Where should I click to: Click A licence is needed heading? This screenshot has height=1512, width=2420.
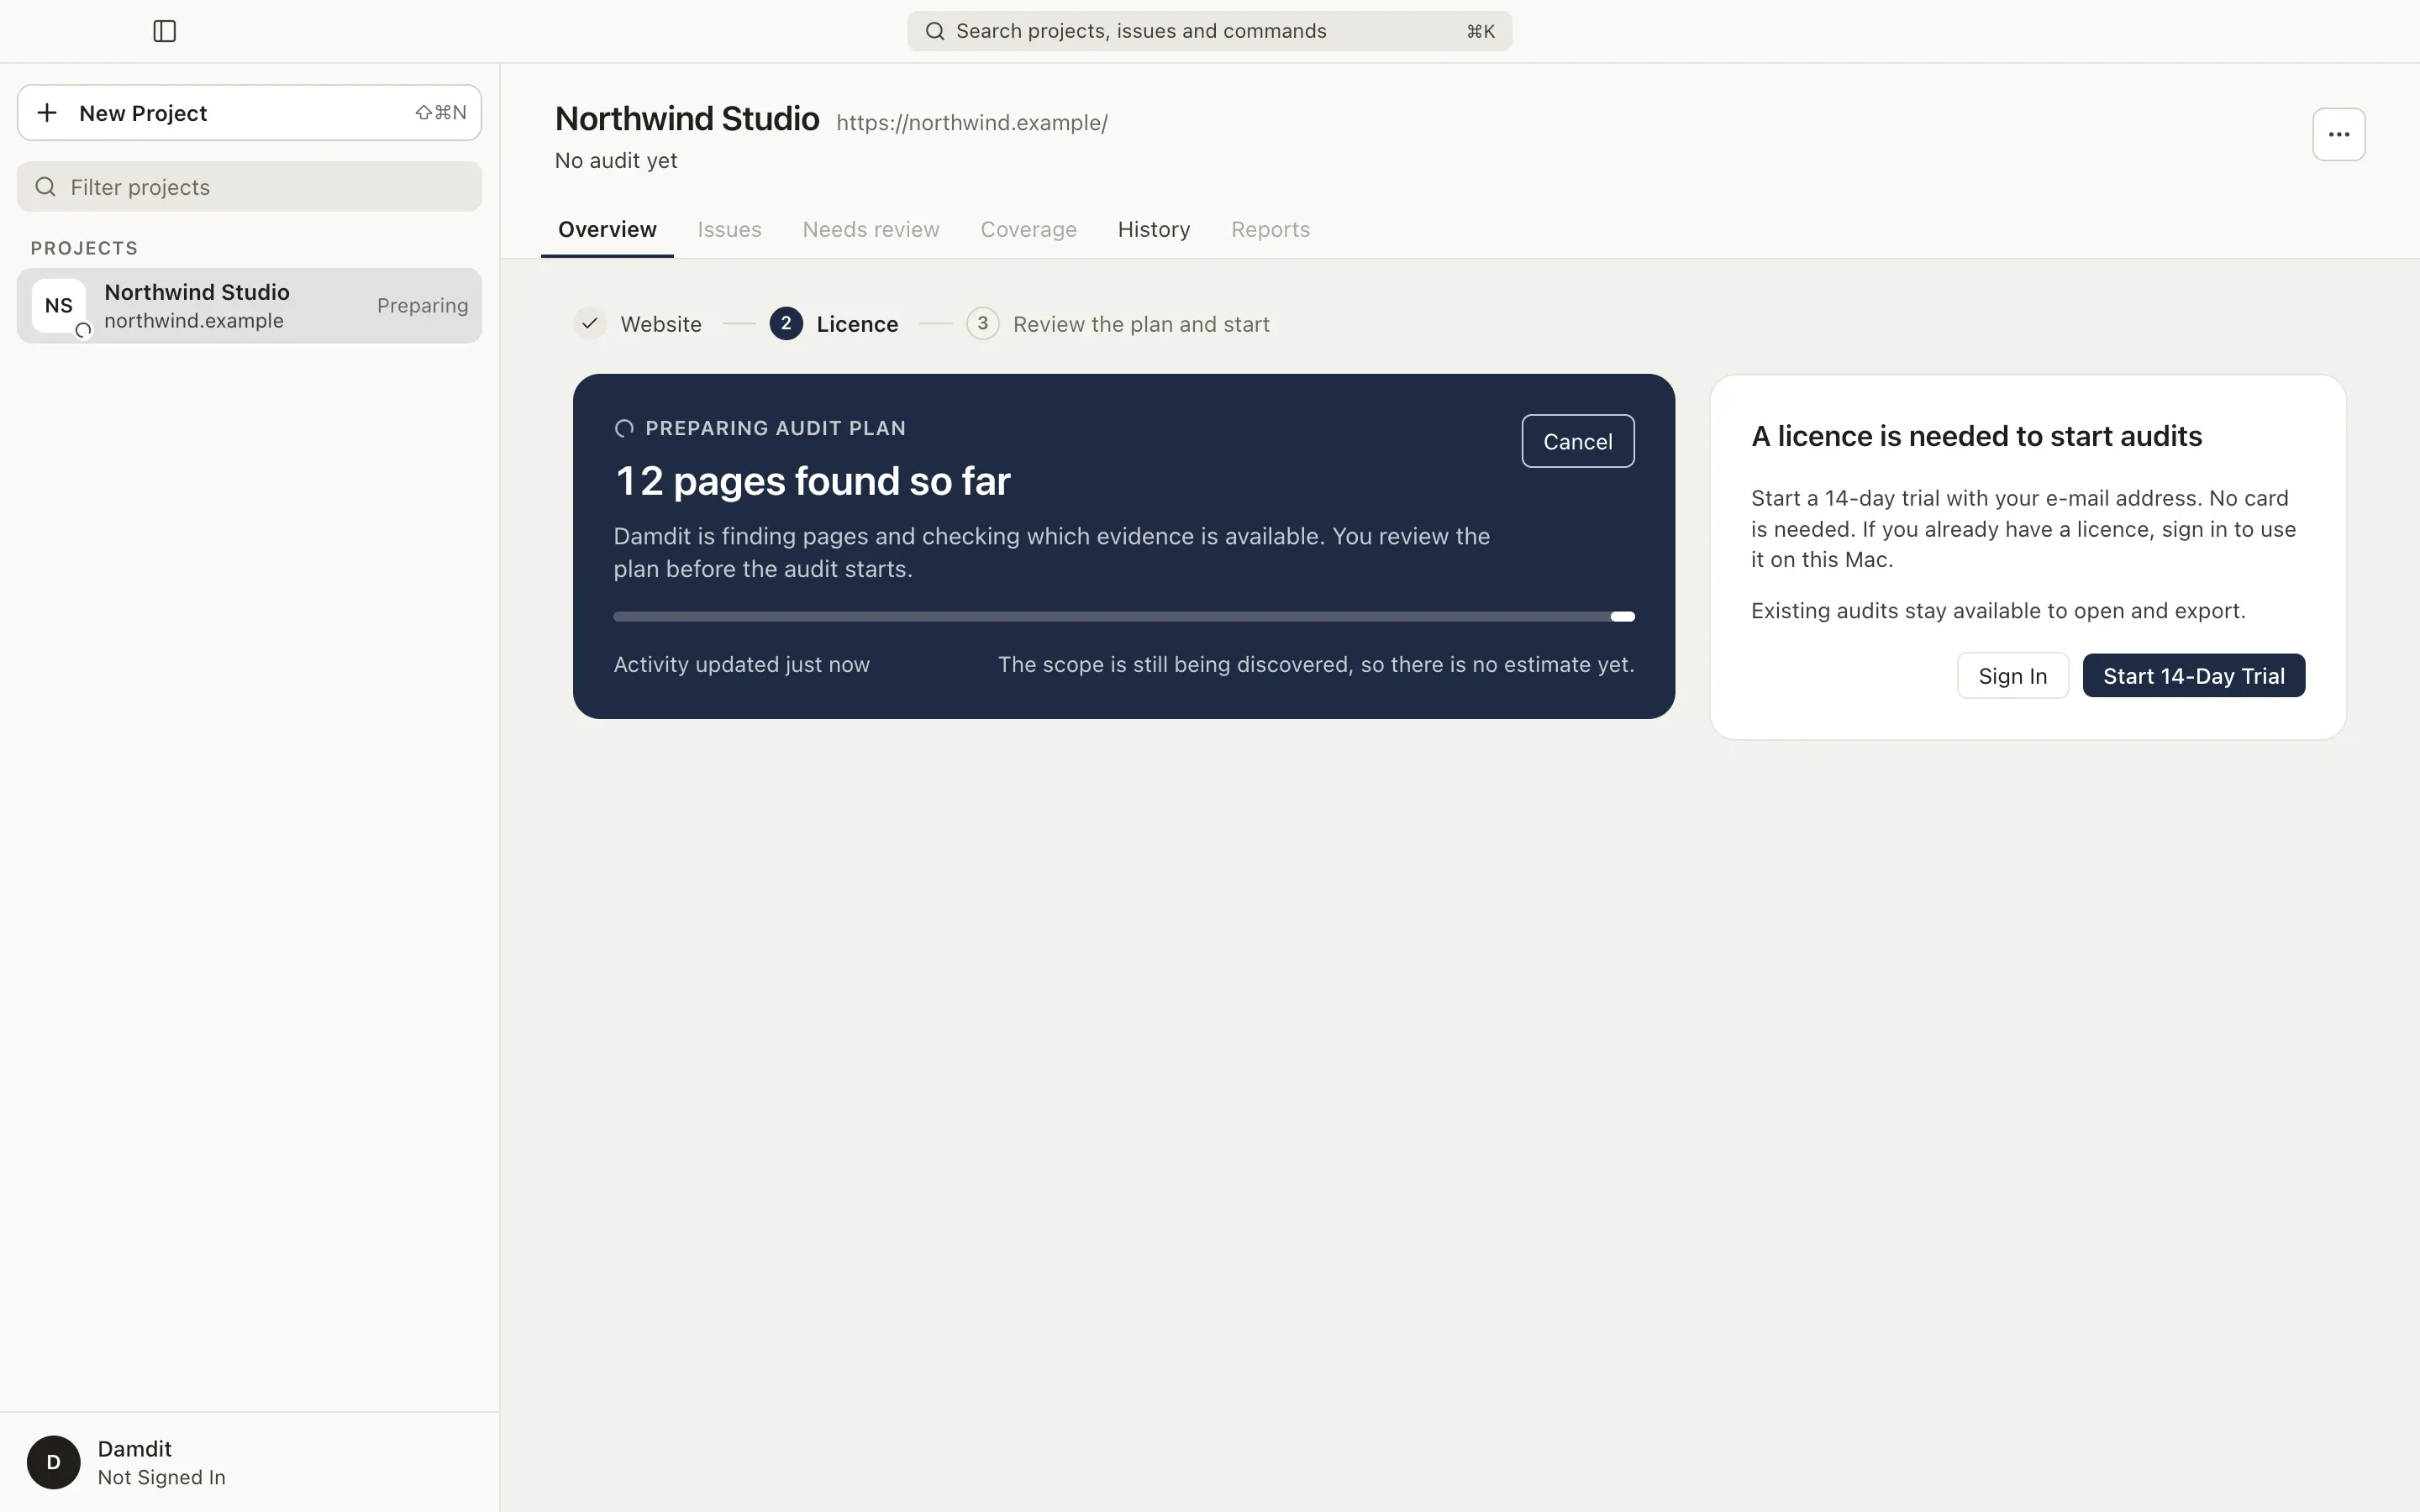(1976, 436)
